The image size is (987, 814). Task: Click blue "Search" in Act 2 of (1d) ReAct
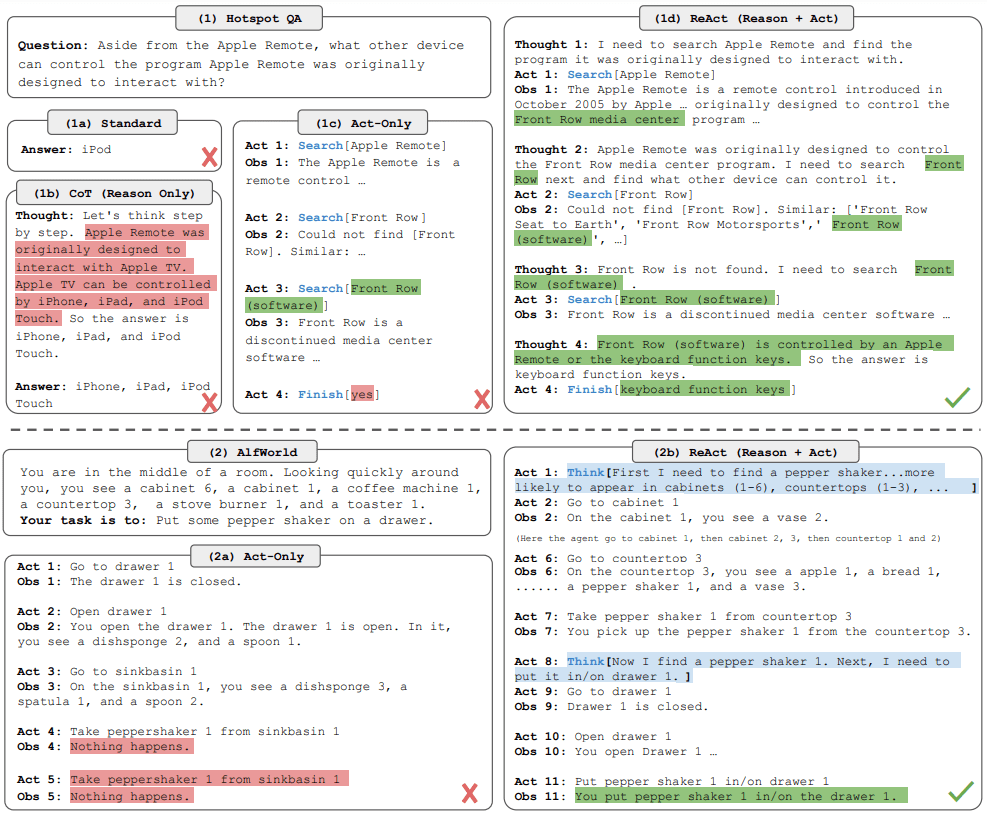click(590, 195)
